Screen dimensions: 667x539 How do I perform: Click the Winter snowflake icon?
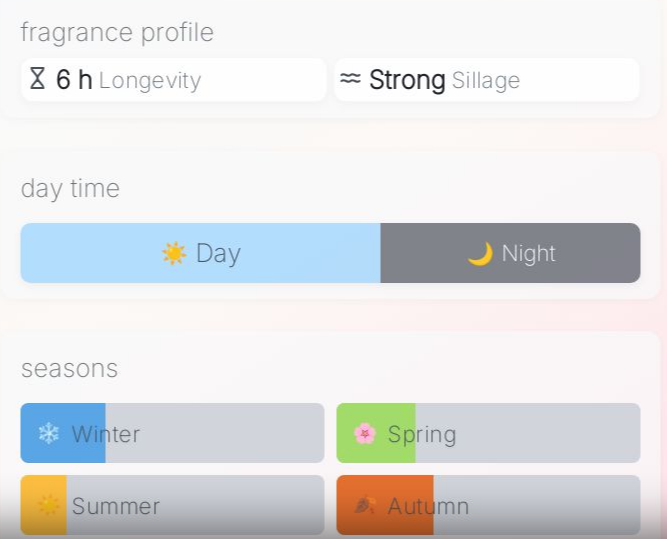(48, 434)
